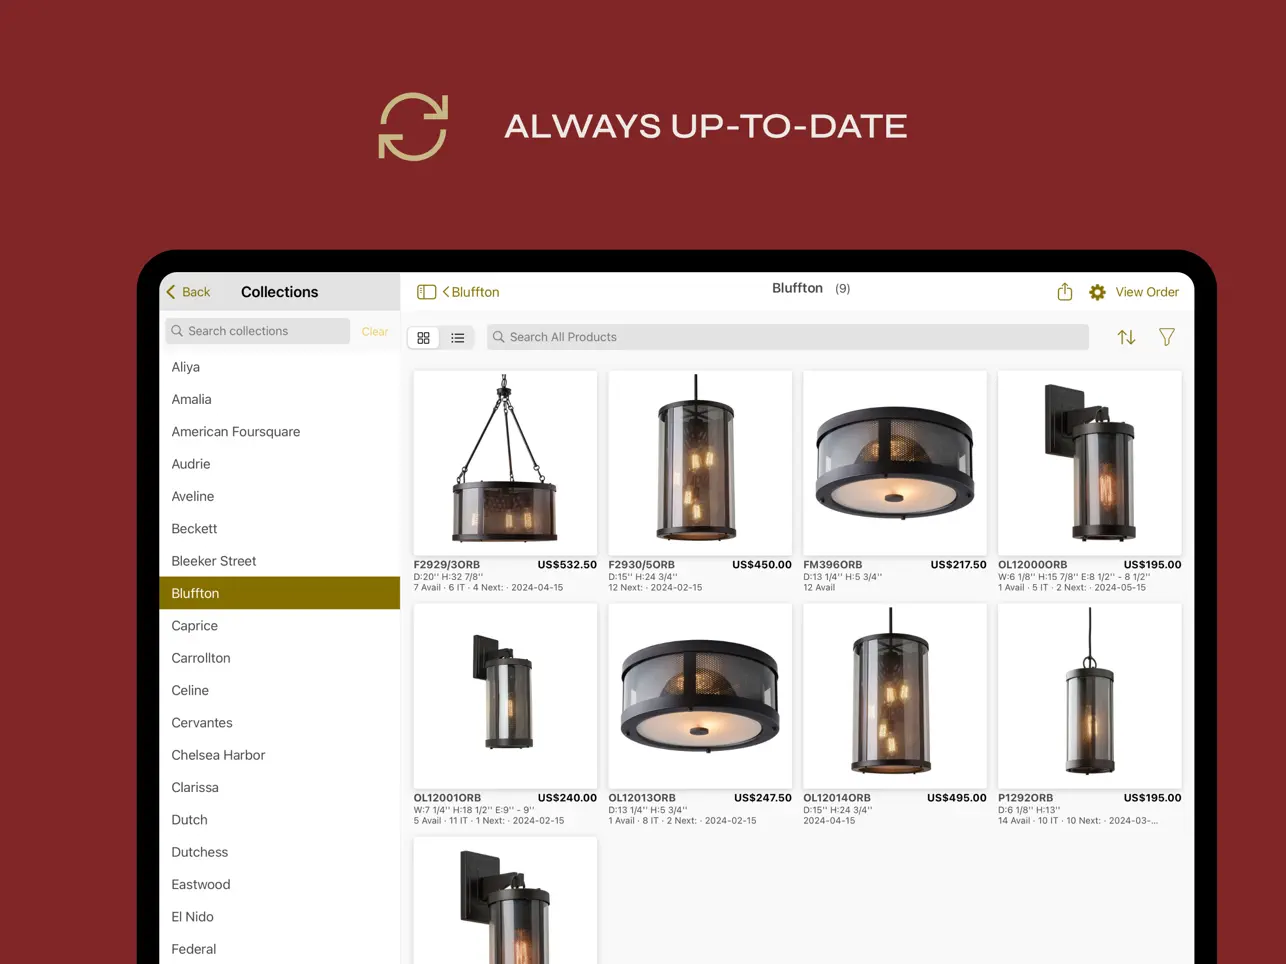This screenshot has height=964, width=1286.
Task: Click the US$247.50 price
Action: [x=763, y=798]
